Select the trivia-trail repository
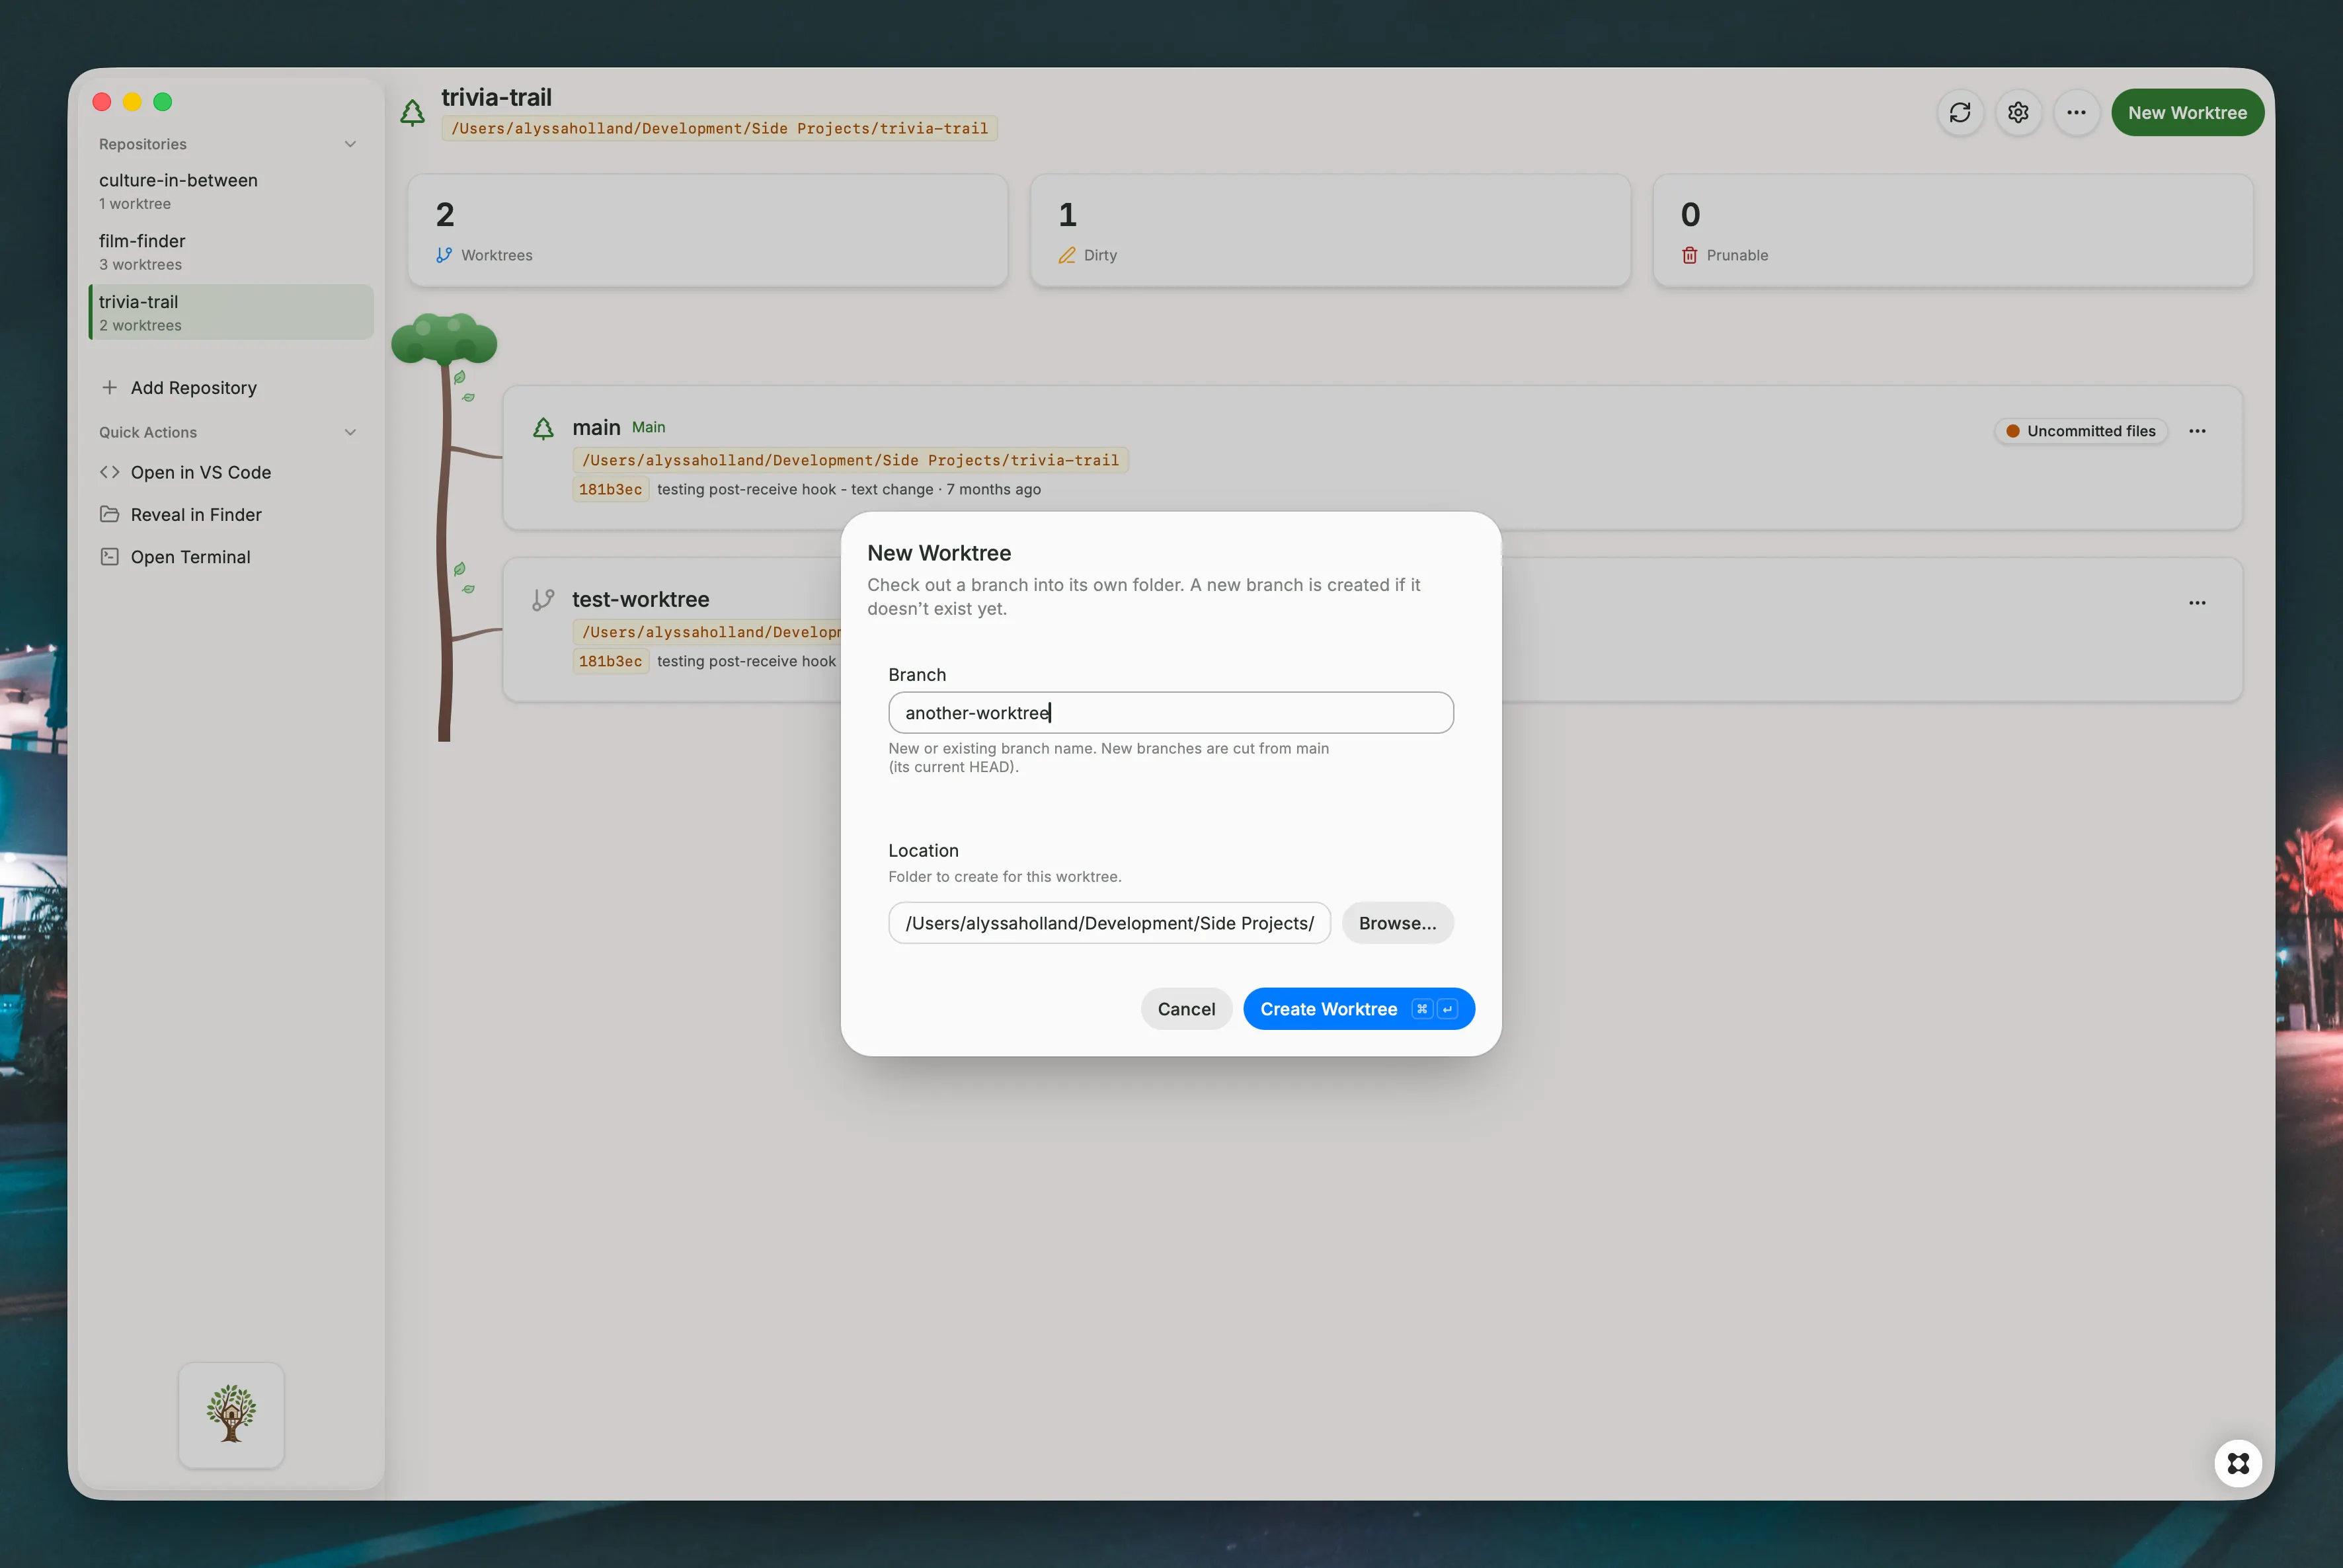Image resolution: width=2343 pixels, height=1568 pixels. click(x=231, y=312)
